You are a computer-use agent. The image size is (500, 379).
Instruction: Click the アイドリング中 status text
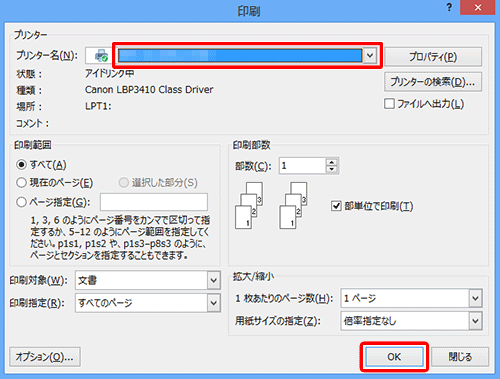coord(109,73)
